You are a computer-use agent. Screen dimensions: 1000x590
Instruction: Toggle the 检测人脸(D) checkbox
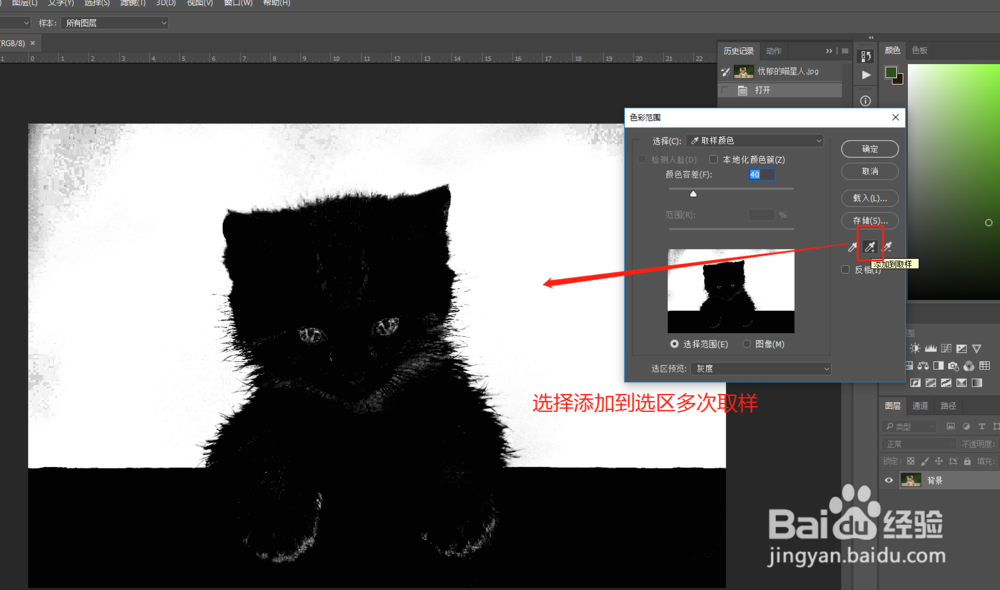point(642,159)
